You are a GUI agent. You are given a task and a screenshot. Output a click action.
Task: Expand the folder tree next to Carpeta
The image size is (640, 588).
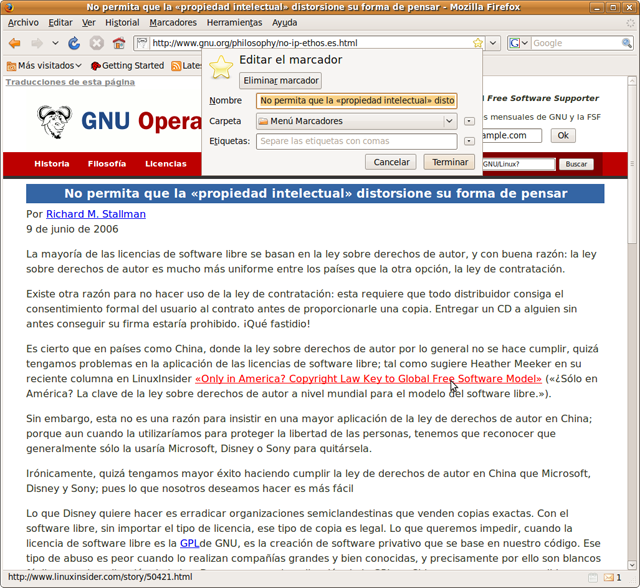470,121
